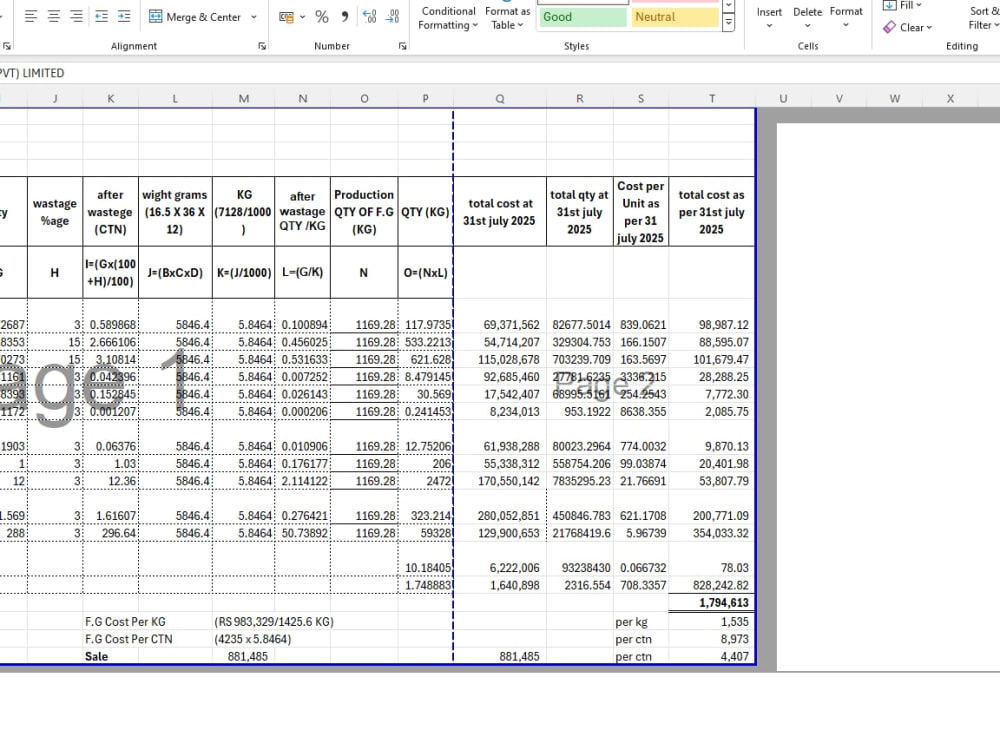This screenshot has height=750, width=1000.
Task: Apply the Good cell style
Action: [x=582, y=17]
